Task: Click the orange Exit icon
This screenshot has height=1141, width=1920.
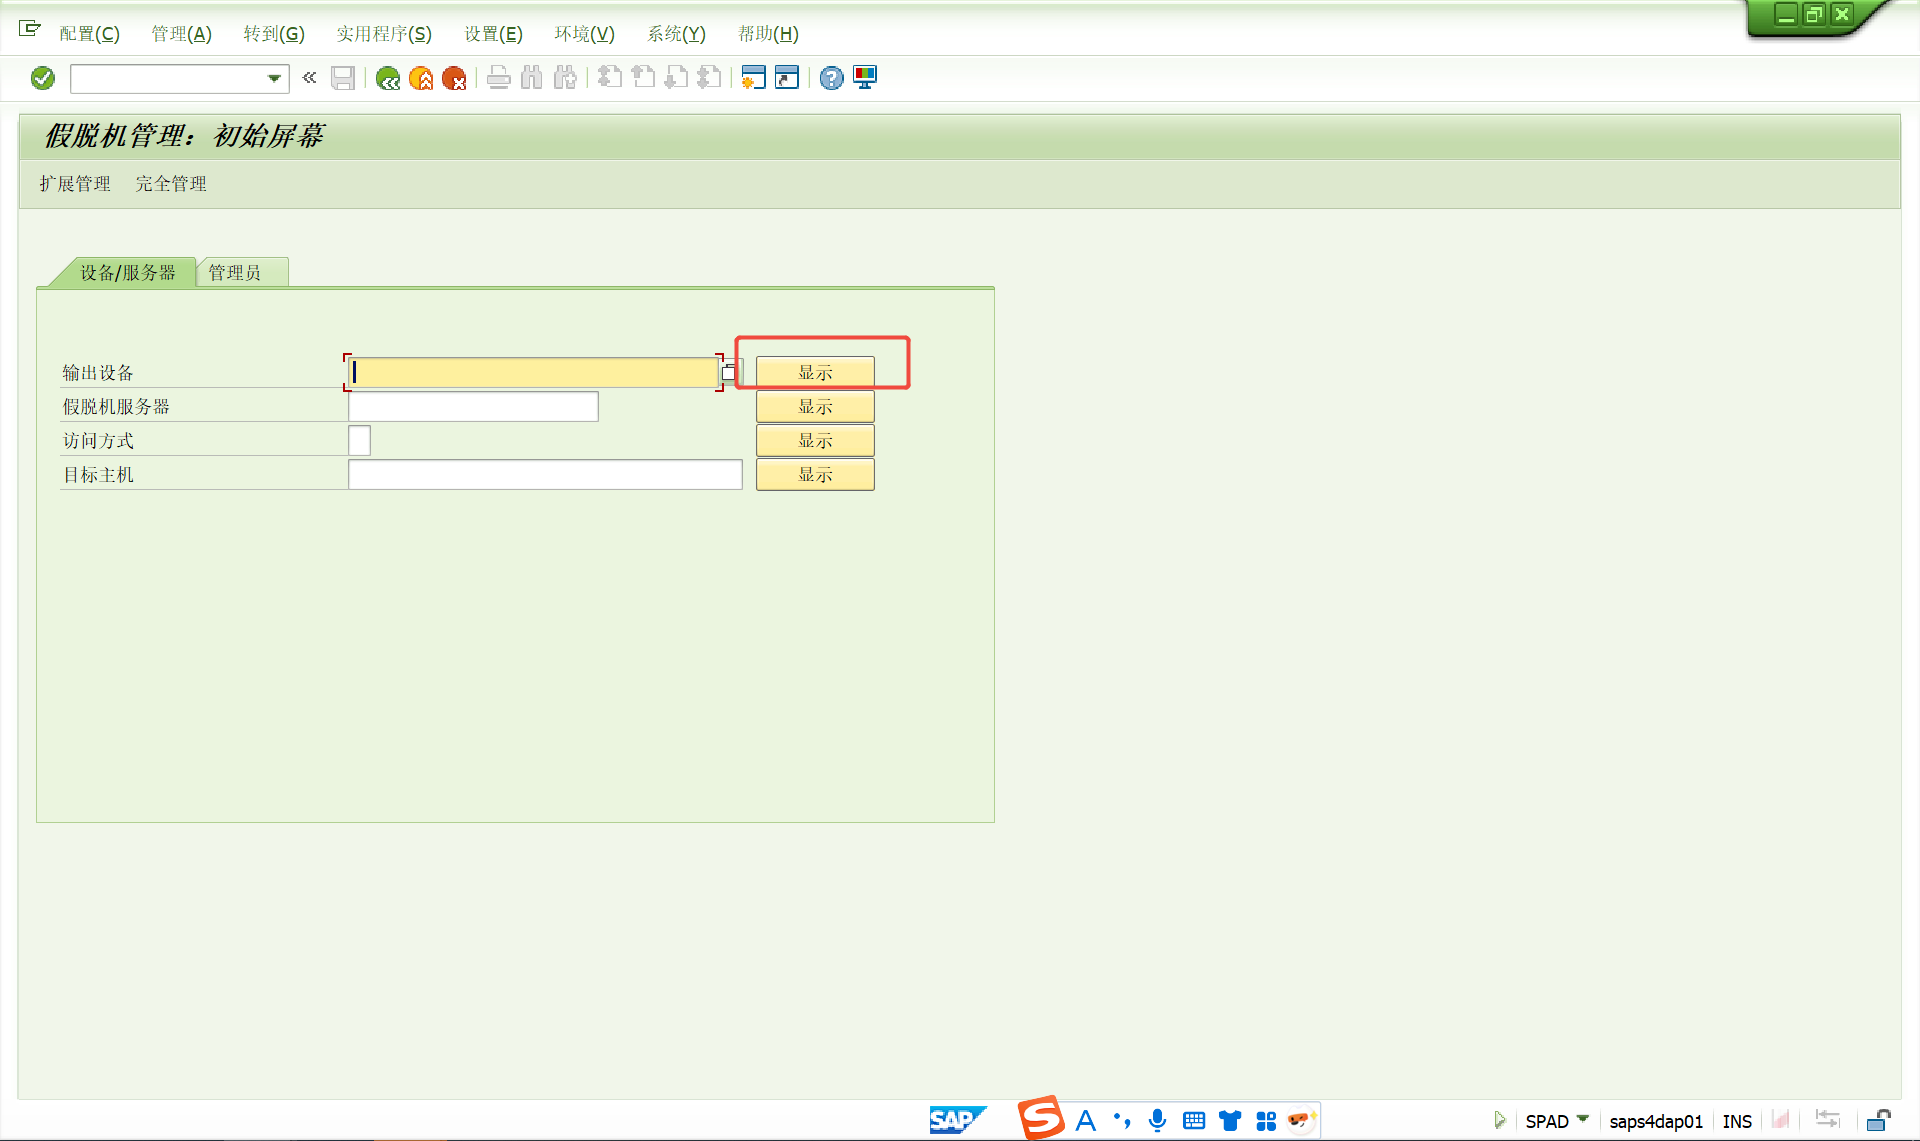Action: (x=421, y=78)
